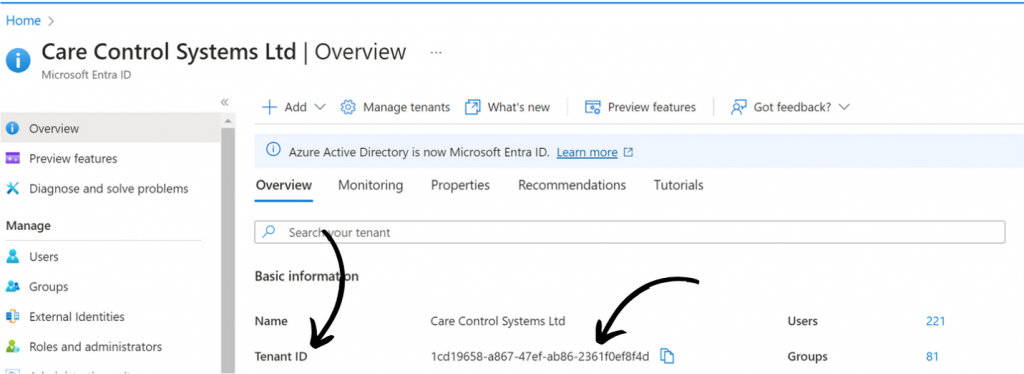Click Got feedback? in toolbar
This screenshot has width=1024, height=374.
click(x=790, y=107)
